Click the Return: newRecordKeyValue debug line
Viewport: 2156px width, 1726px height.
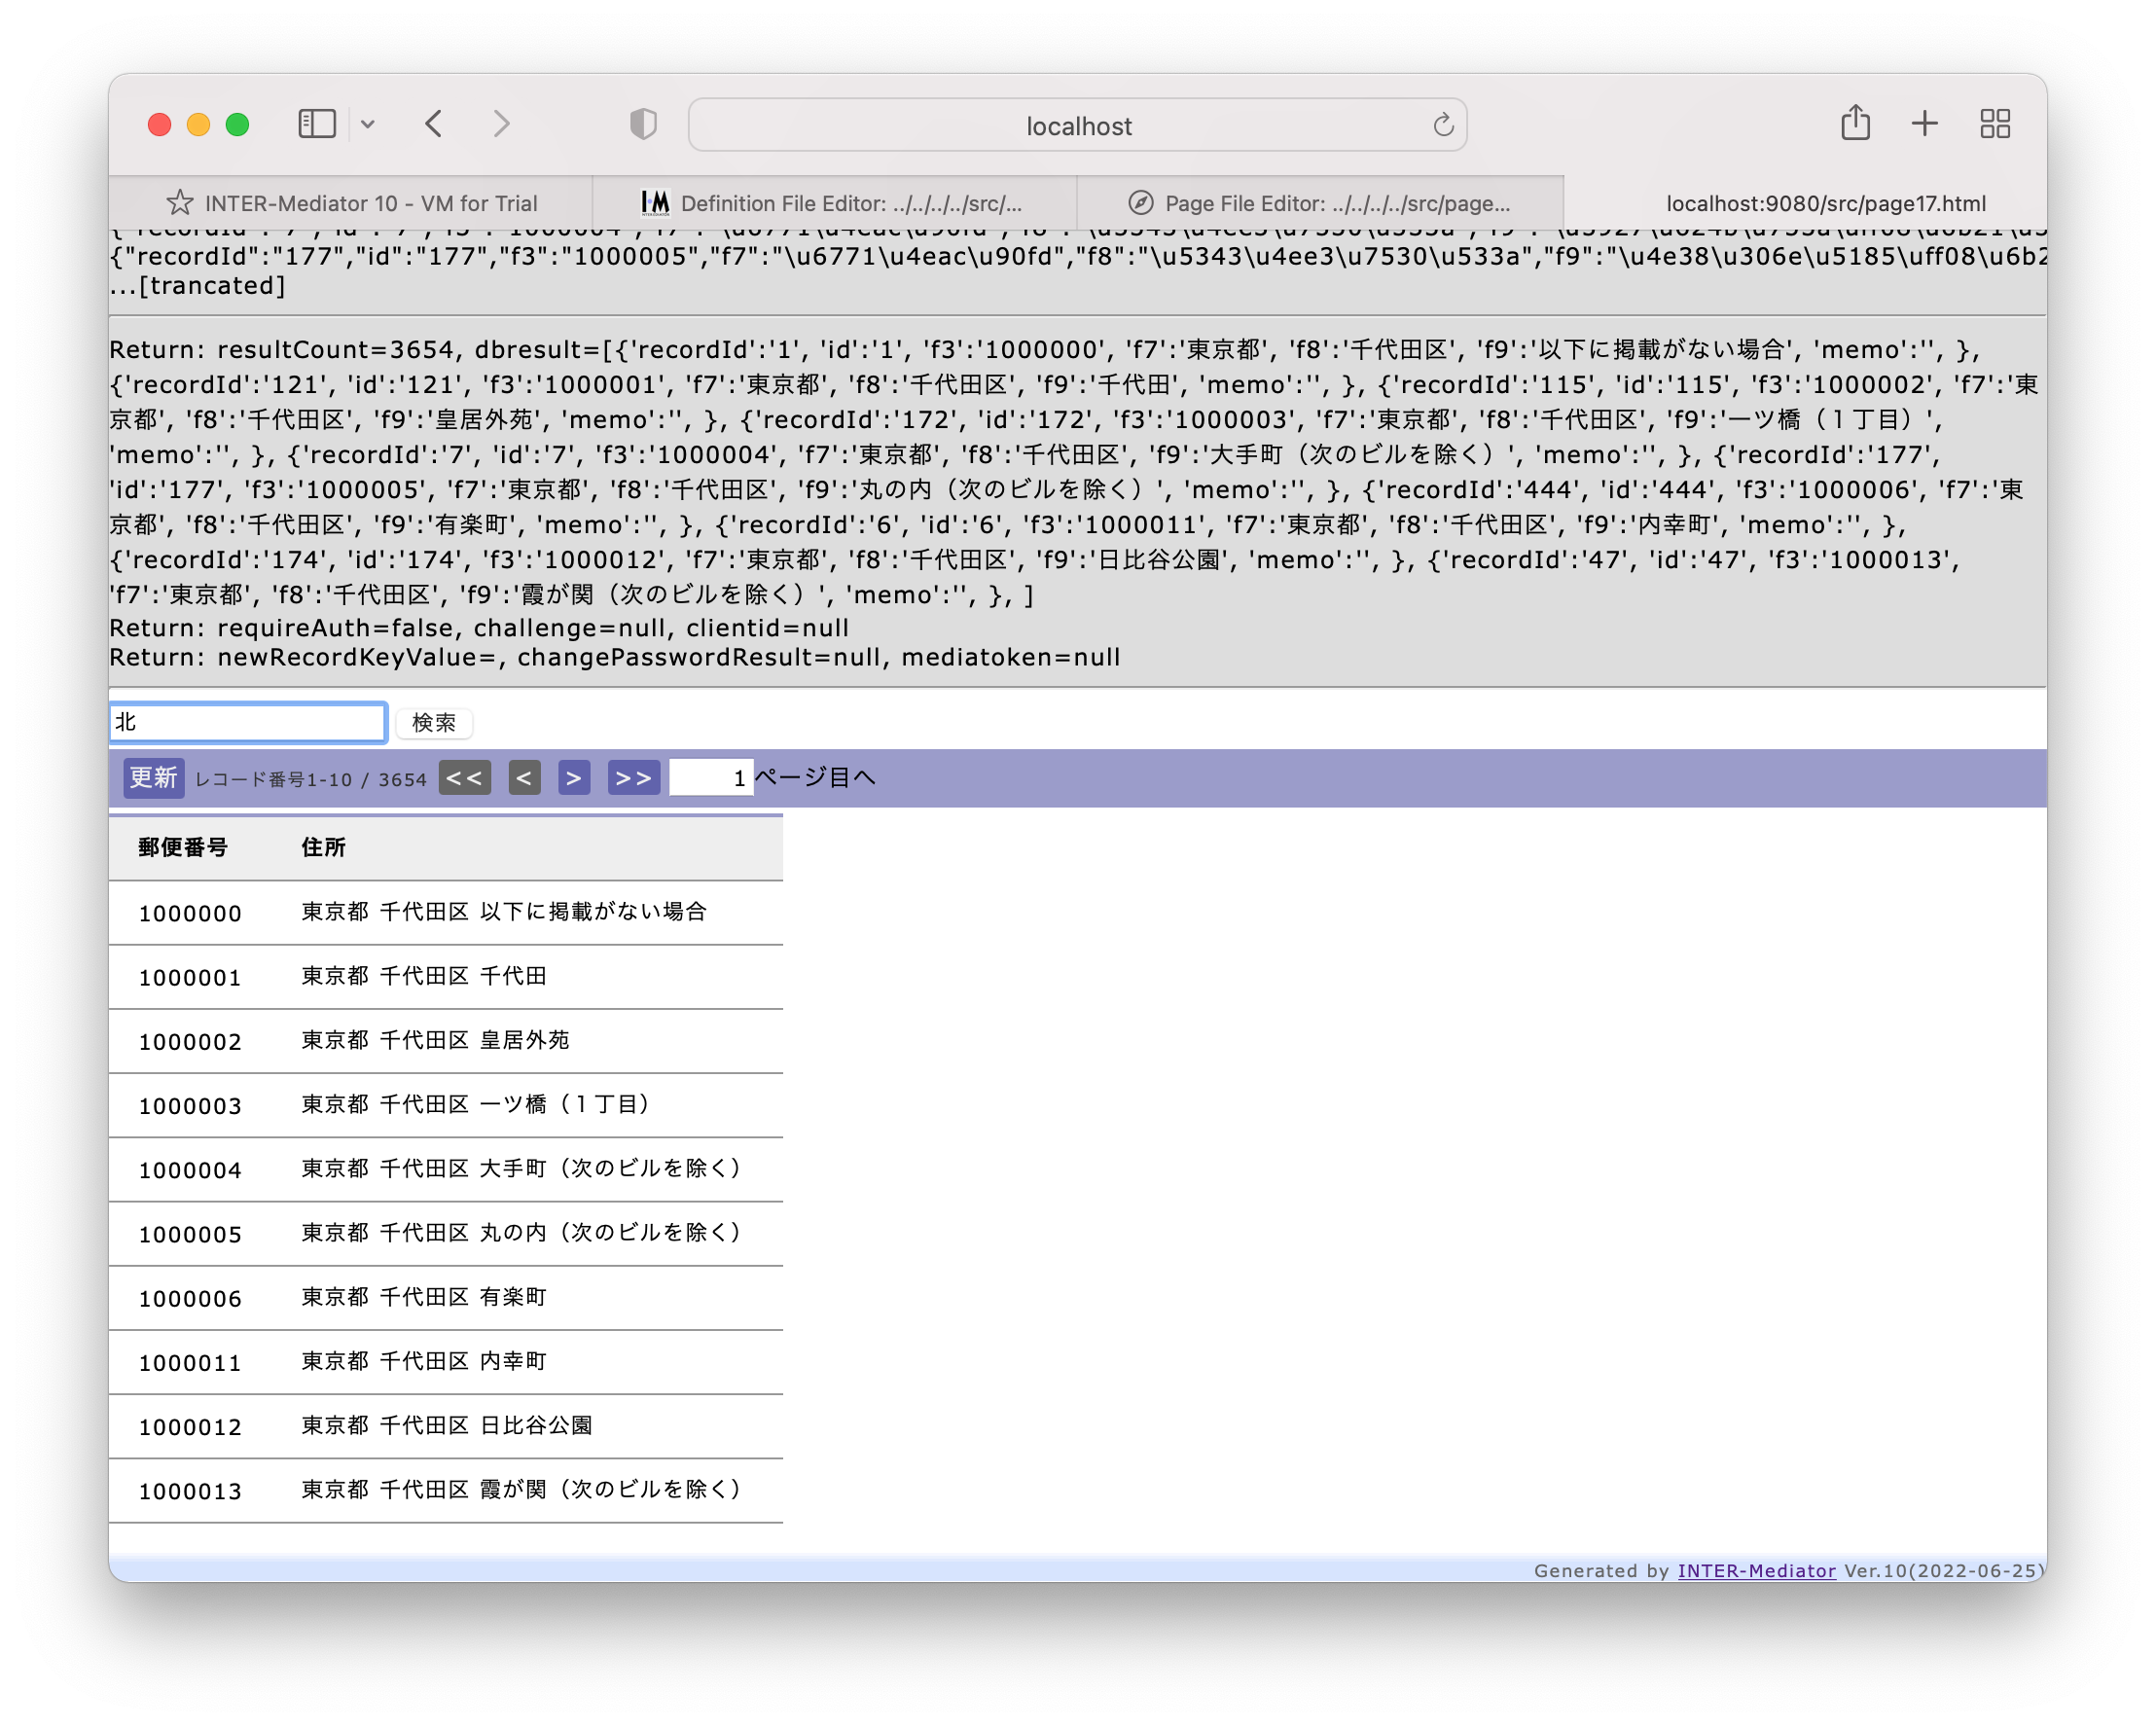[x=615, y=657]
